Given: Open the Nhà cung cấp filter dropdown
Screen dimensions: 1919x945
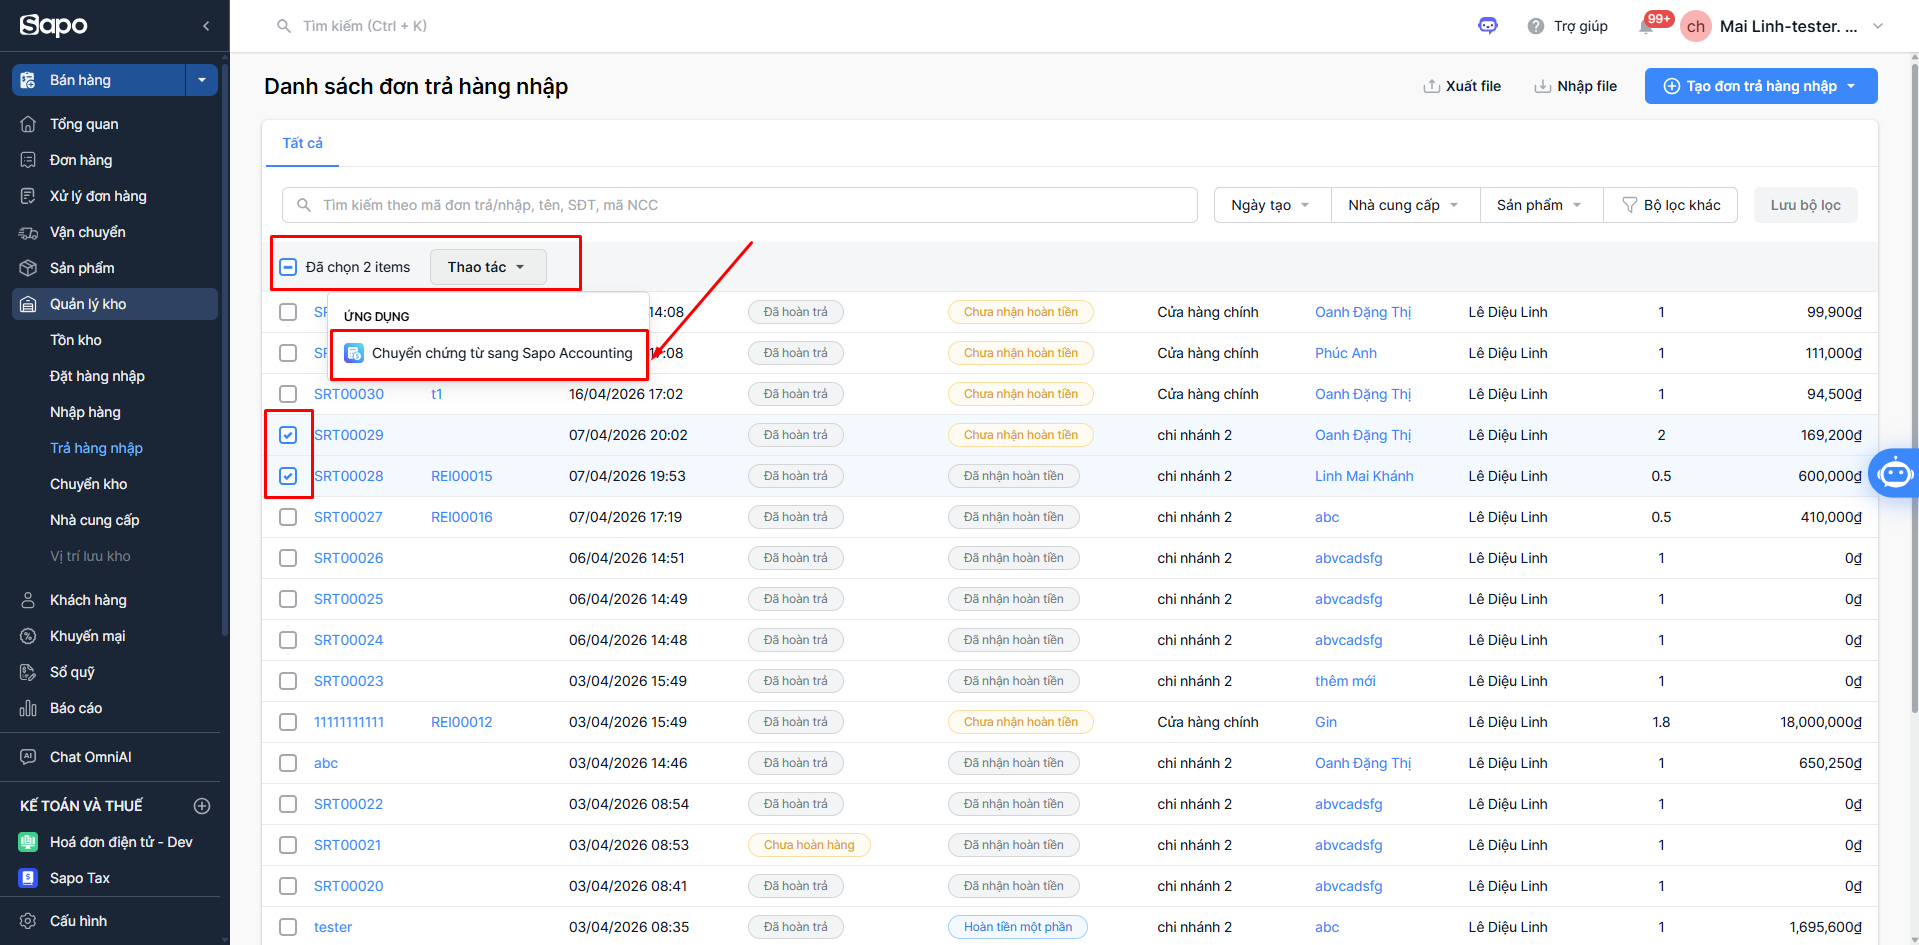Looking at the screenshot, I should click(1403, 205).
